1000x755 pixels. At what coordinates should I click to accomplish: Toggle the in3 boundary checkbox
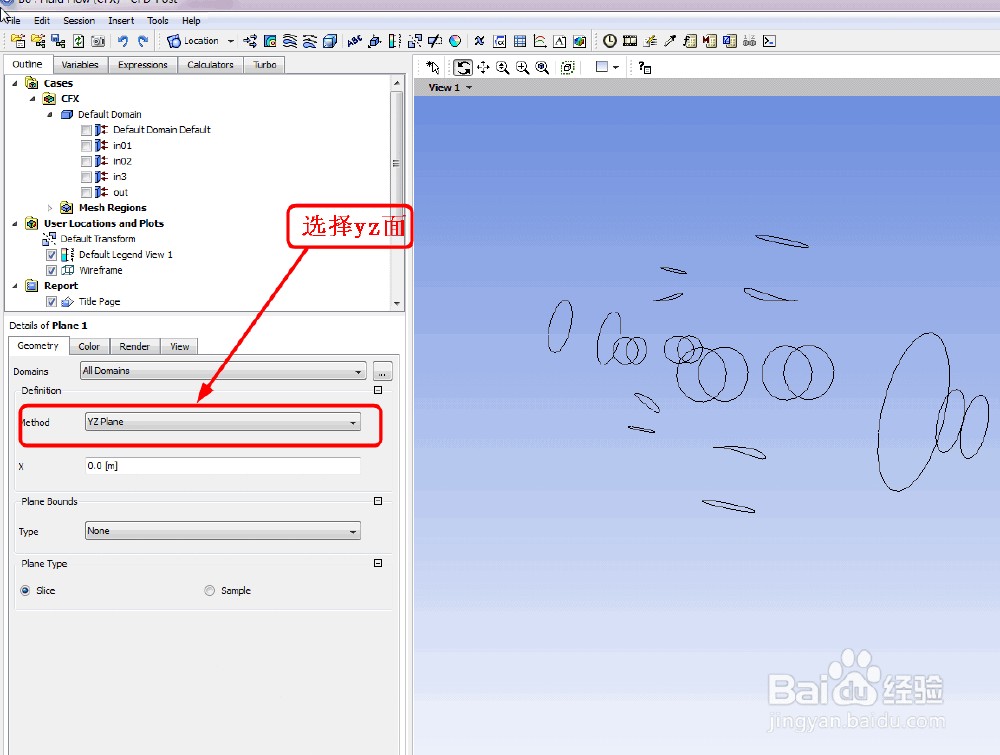pos(87,177)
